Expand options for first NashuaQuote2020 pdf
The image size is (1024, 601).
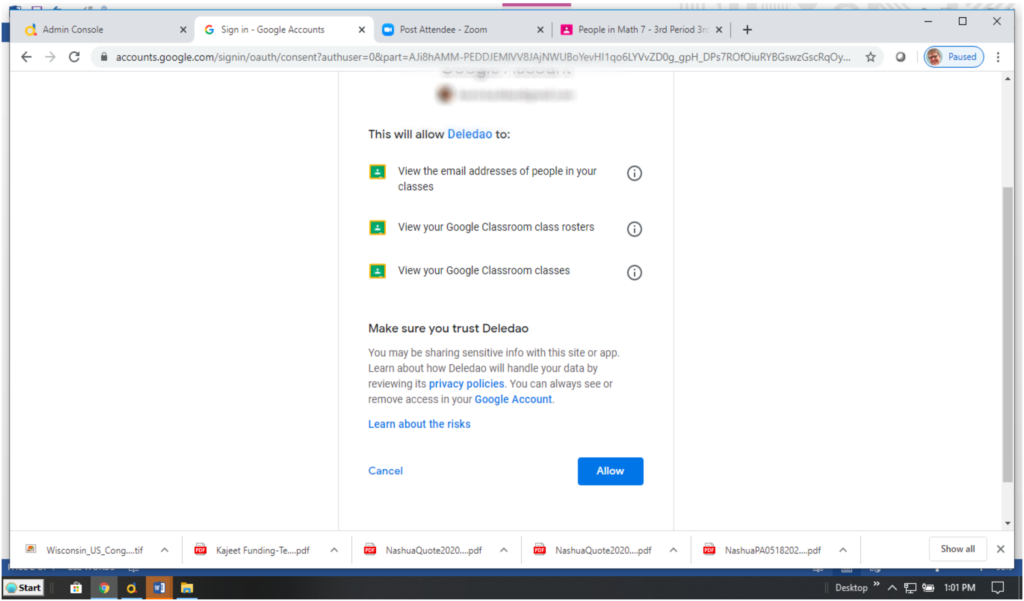pyautogui.click(x=504, y=550)
